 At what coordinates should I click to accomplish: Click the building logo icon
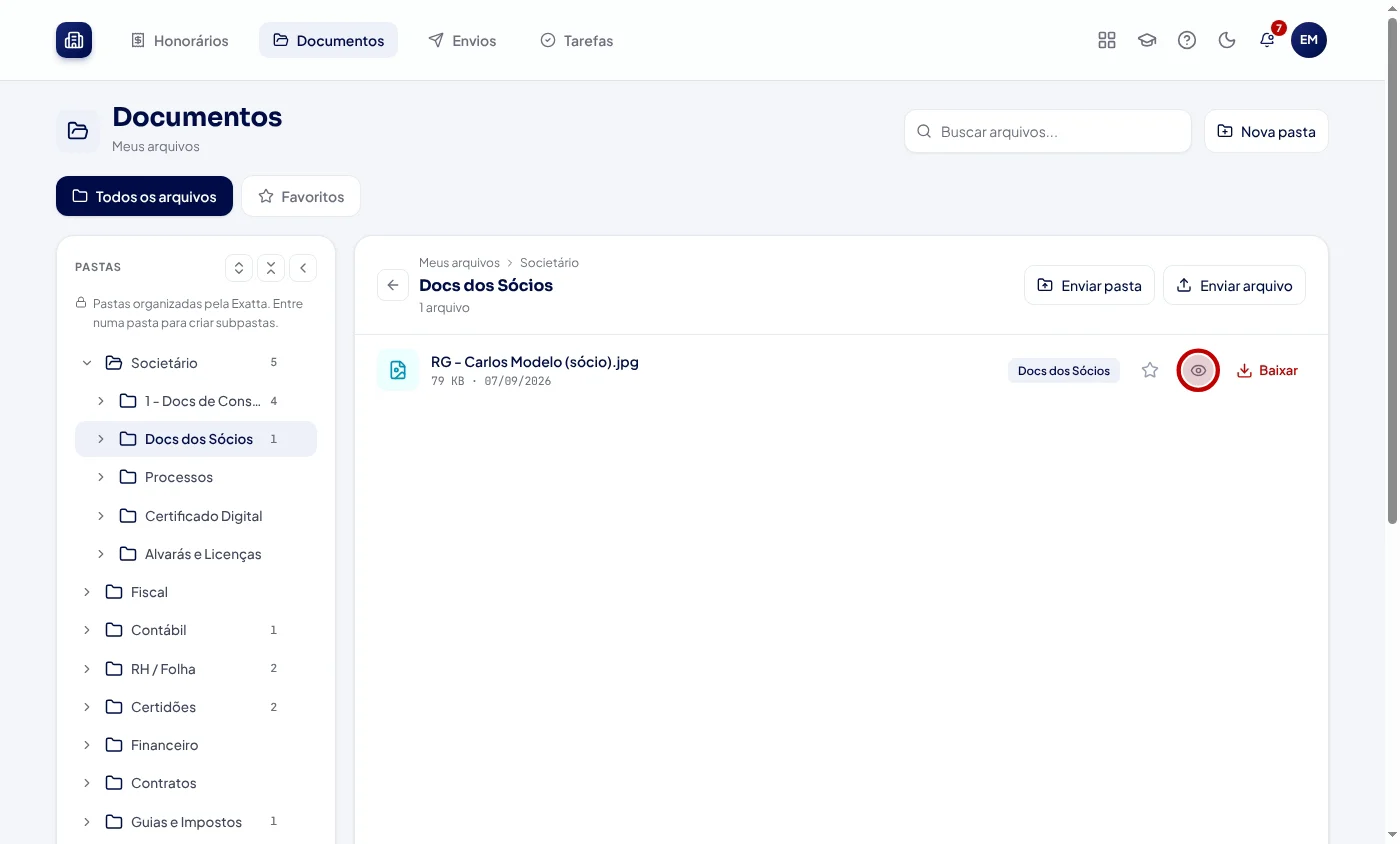74,40
